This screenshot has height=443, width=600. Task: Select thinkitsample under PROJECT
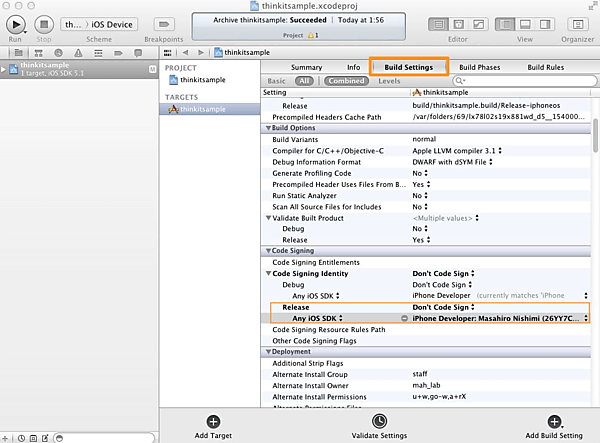pyautogui.click(x=203, y=79)
